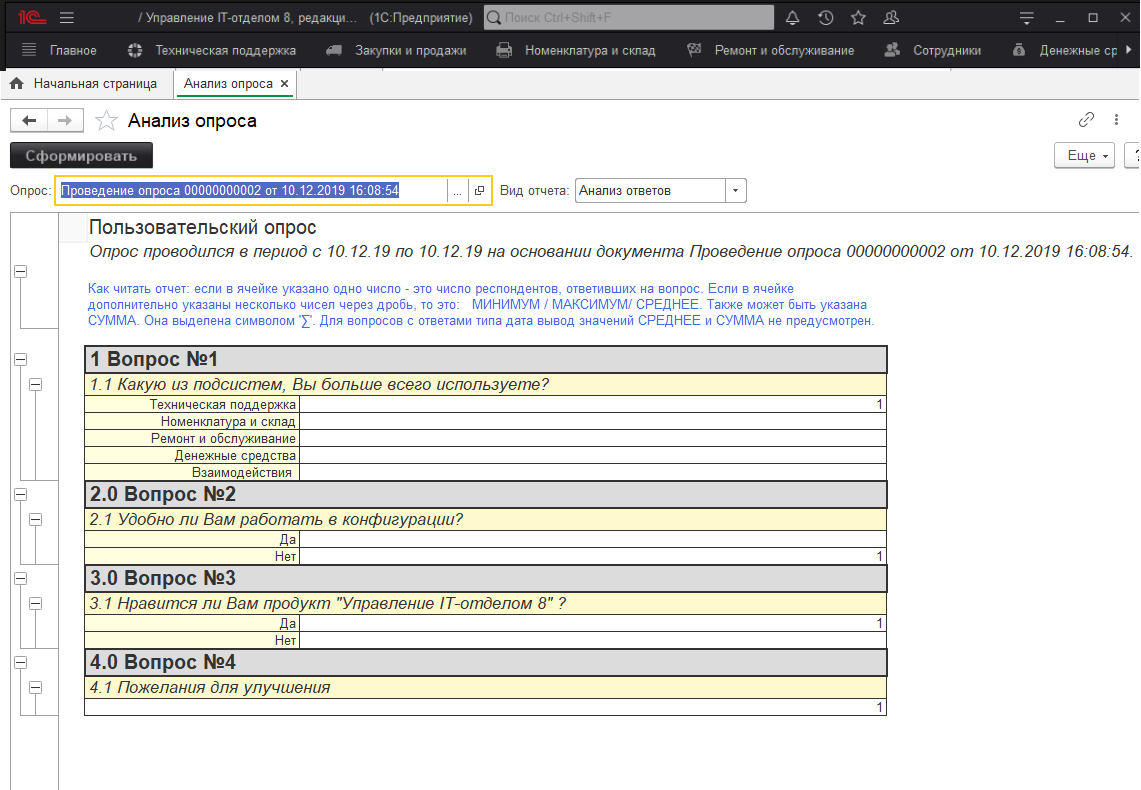This screenshot has height=790, width=1141.
Task: Collapse the Вопрос №2 group
Action: coord(20,494)
